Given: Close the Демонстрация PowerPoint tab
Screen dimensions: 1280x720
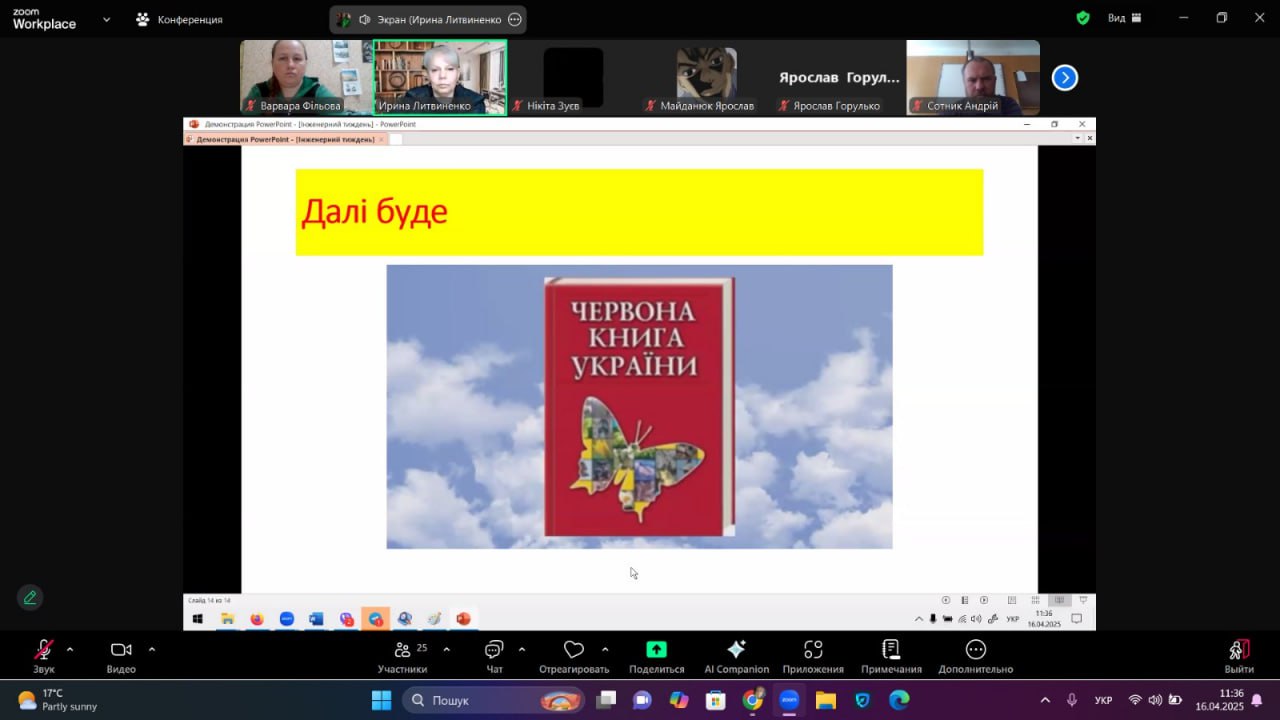Looking at the screenshot, I should 381,140.
